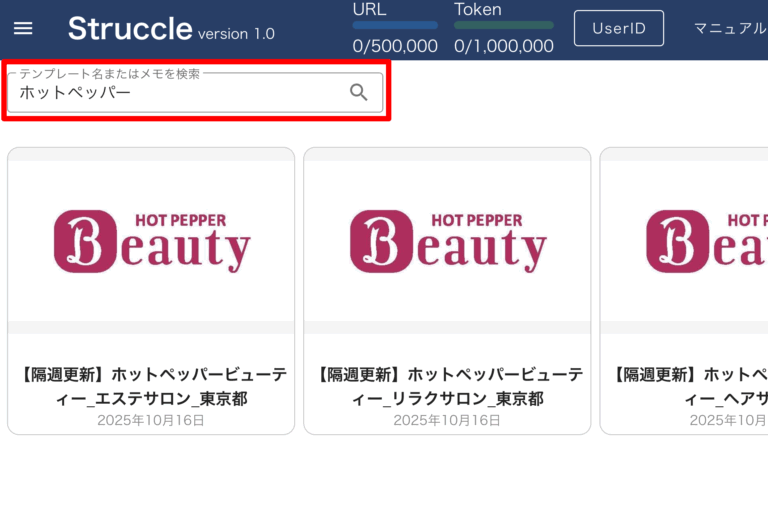Viewport: 768px width, 529px height.
Task: Click the Token counter showing 0/1,000,000
Action: (x=503, y=46)
